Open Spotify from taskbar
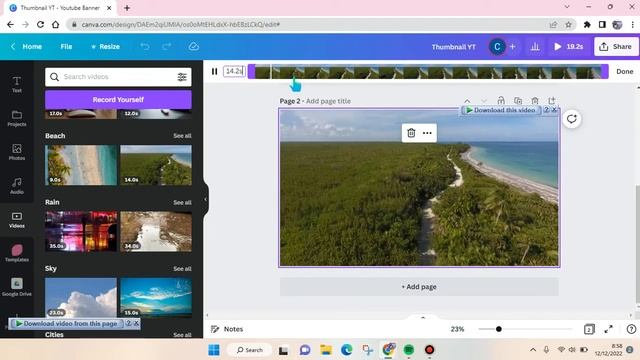 click(x=409, y=350)
